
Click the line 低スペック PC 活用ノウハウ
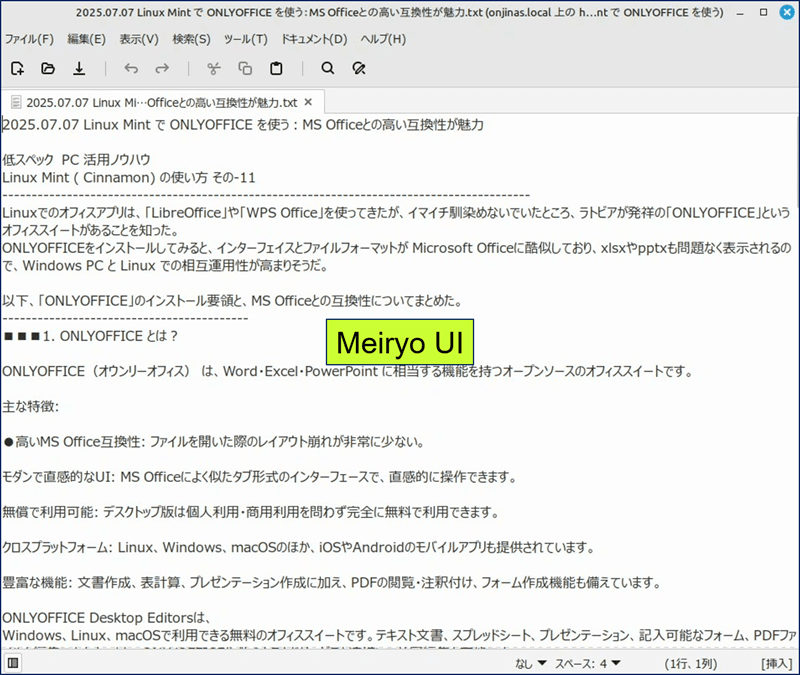(x=77, y=160)
